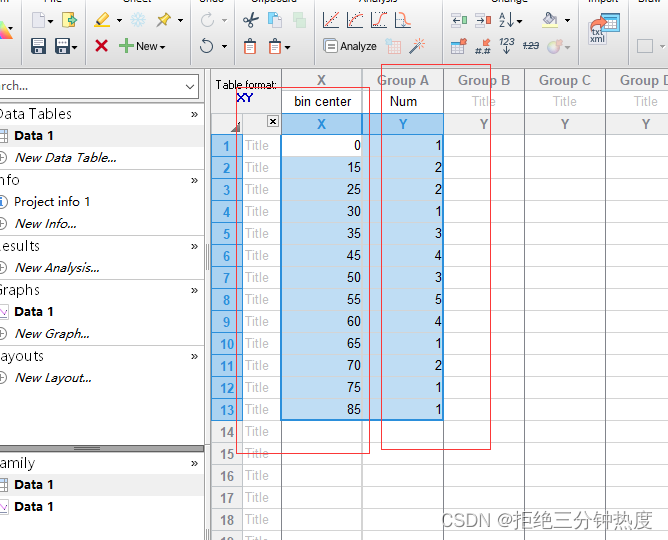Image resolution: width=668 pixels, height=540 pixels.
Task: Save the project with the floppy disk icon
Action: (38, 46)
